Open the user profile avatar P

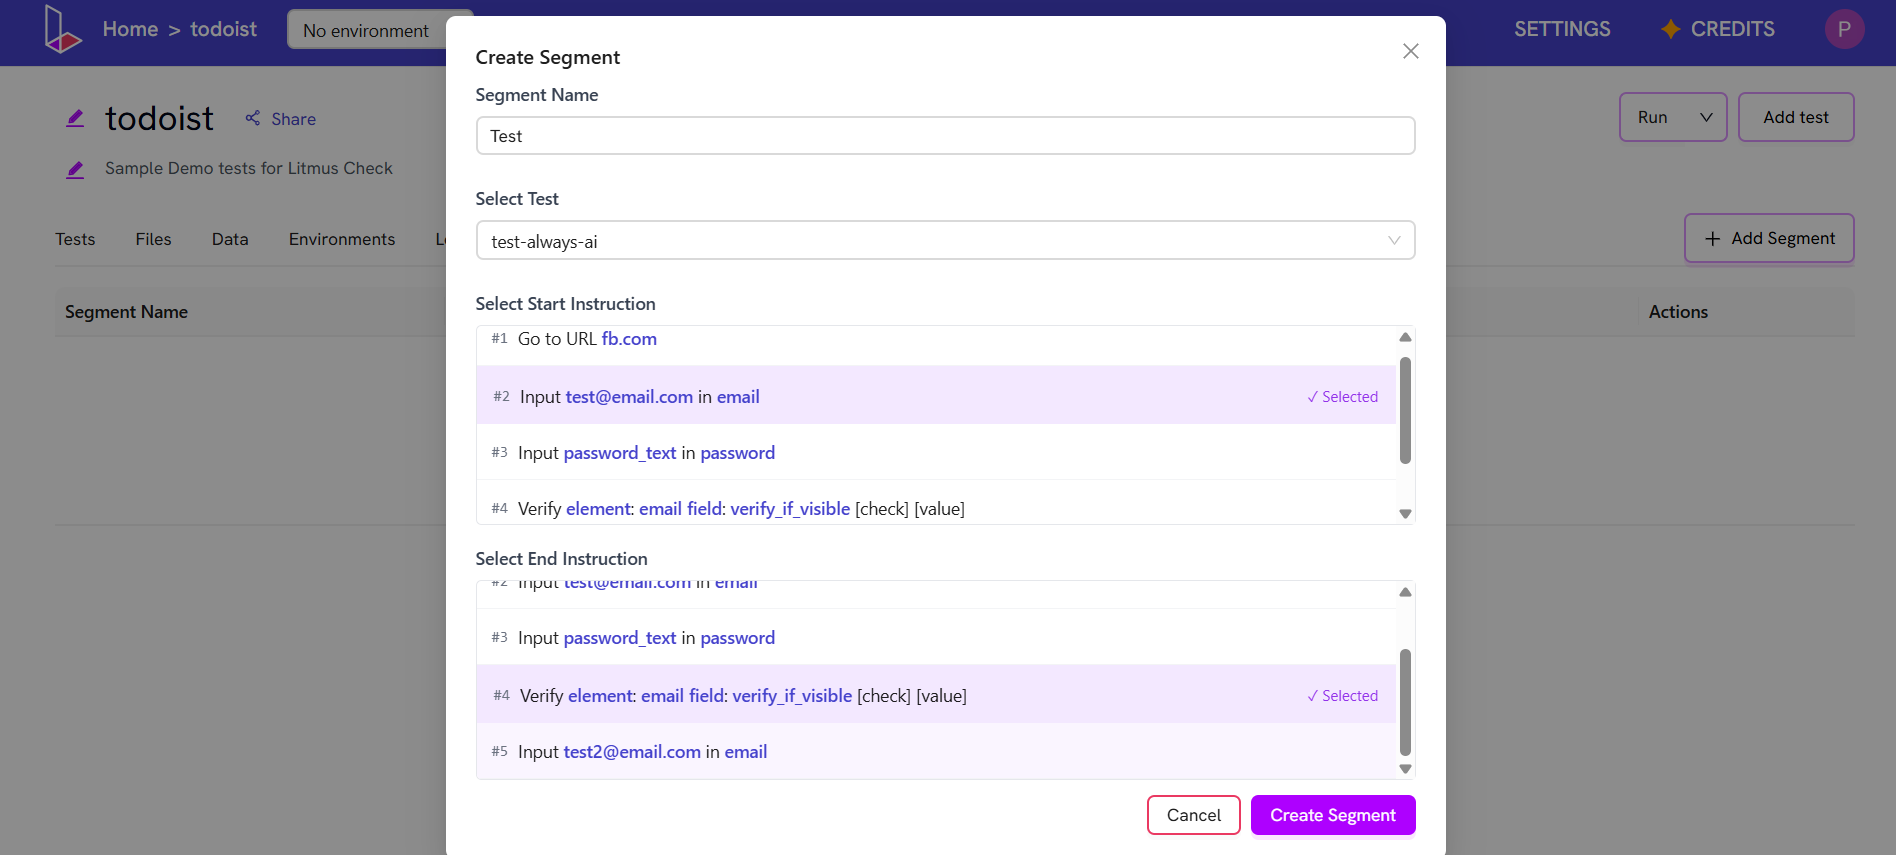click(1844, 29)
